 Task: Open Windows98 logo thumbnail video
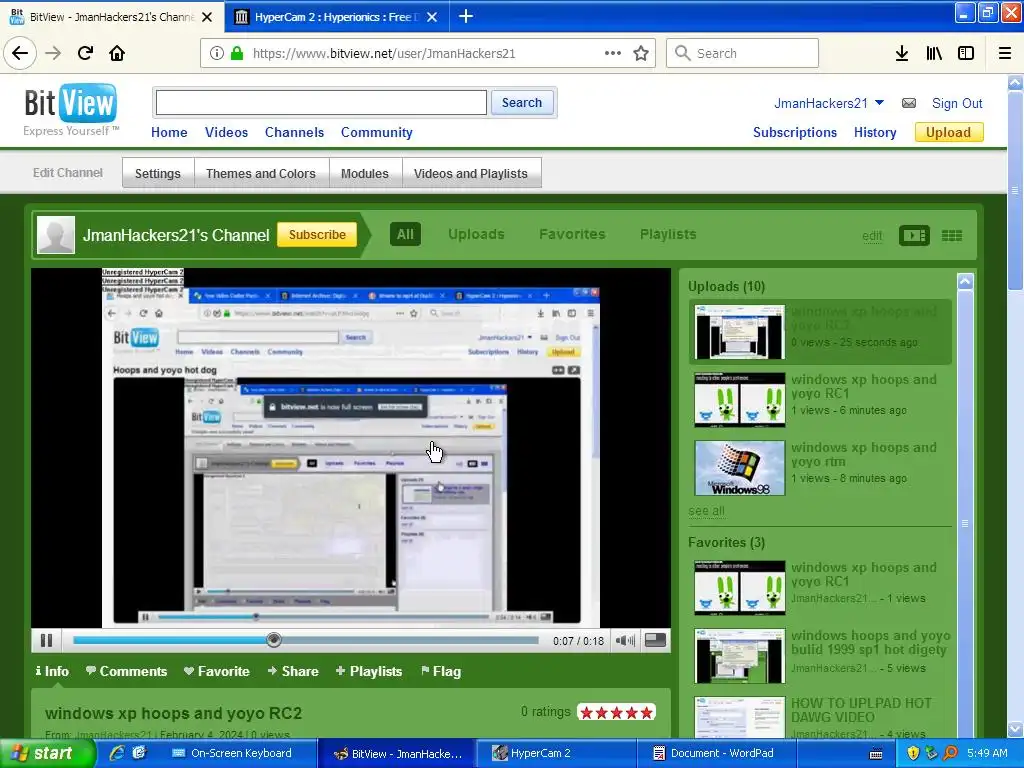(x=740, y=468)
